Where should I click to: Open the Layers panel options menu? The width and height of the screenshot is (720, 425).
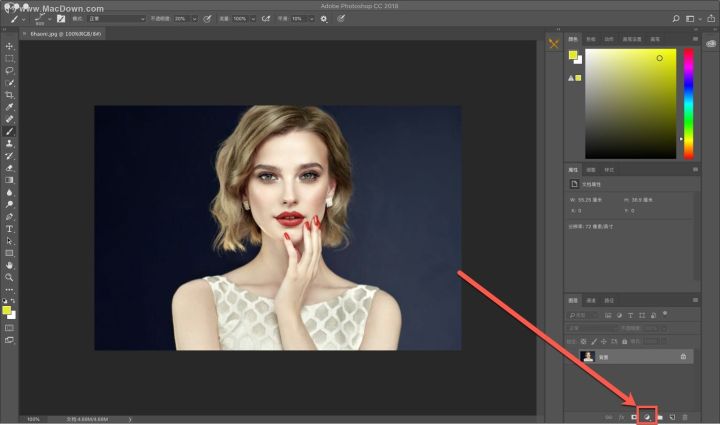point(695,300)
